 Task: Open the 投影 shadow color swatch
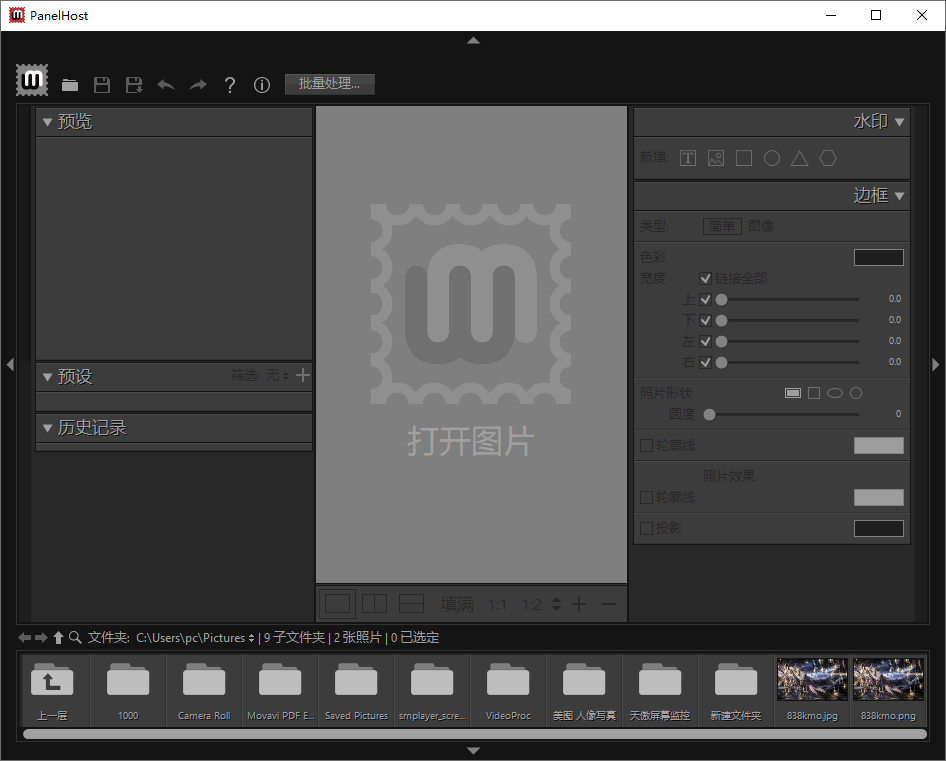[x=878, y=529]
